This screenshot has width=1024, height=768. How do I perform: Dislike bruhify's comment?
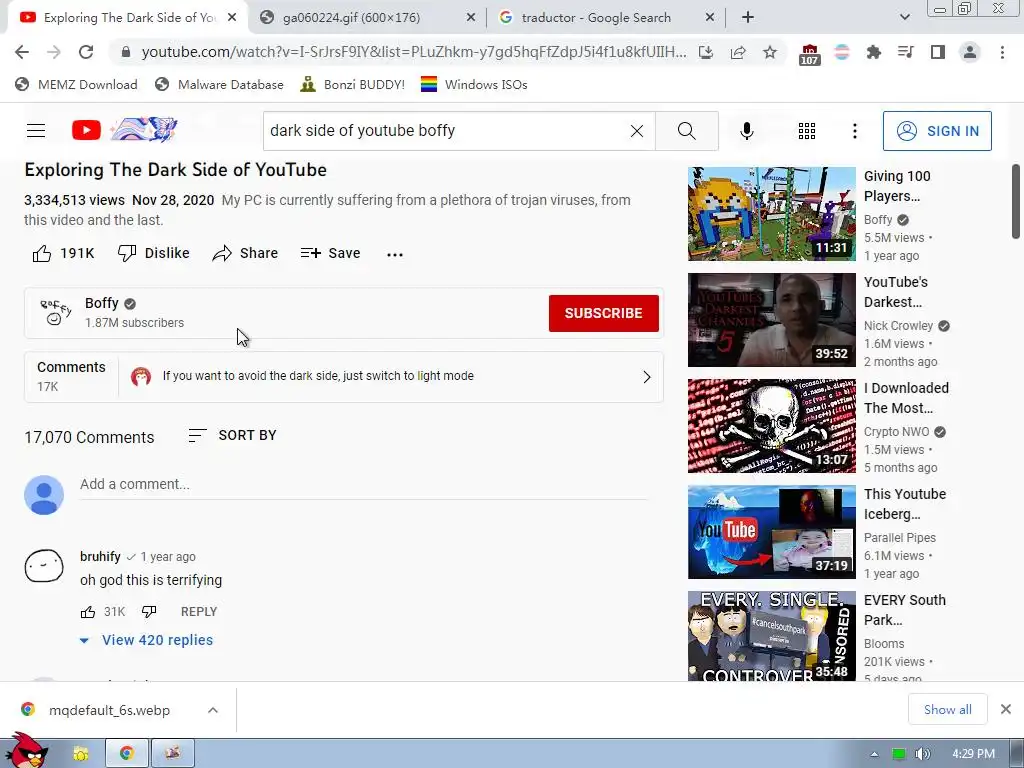point(149,612)
